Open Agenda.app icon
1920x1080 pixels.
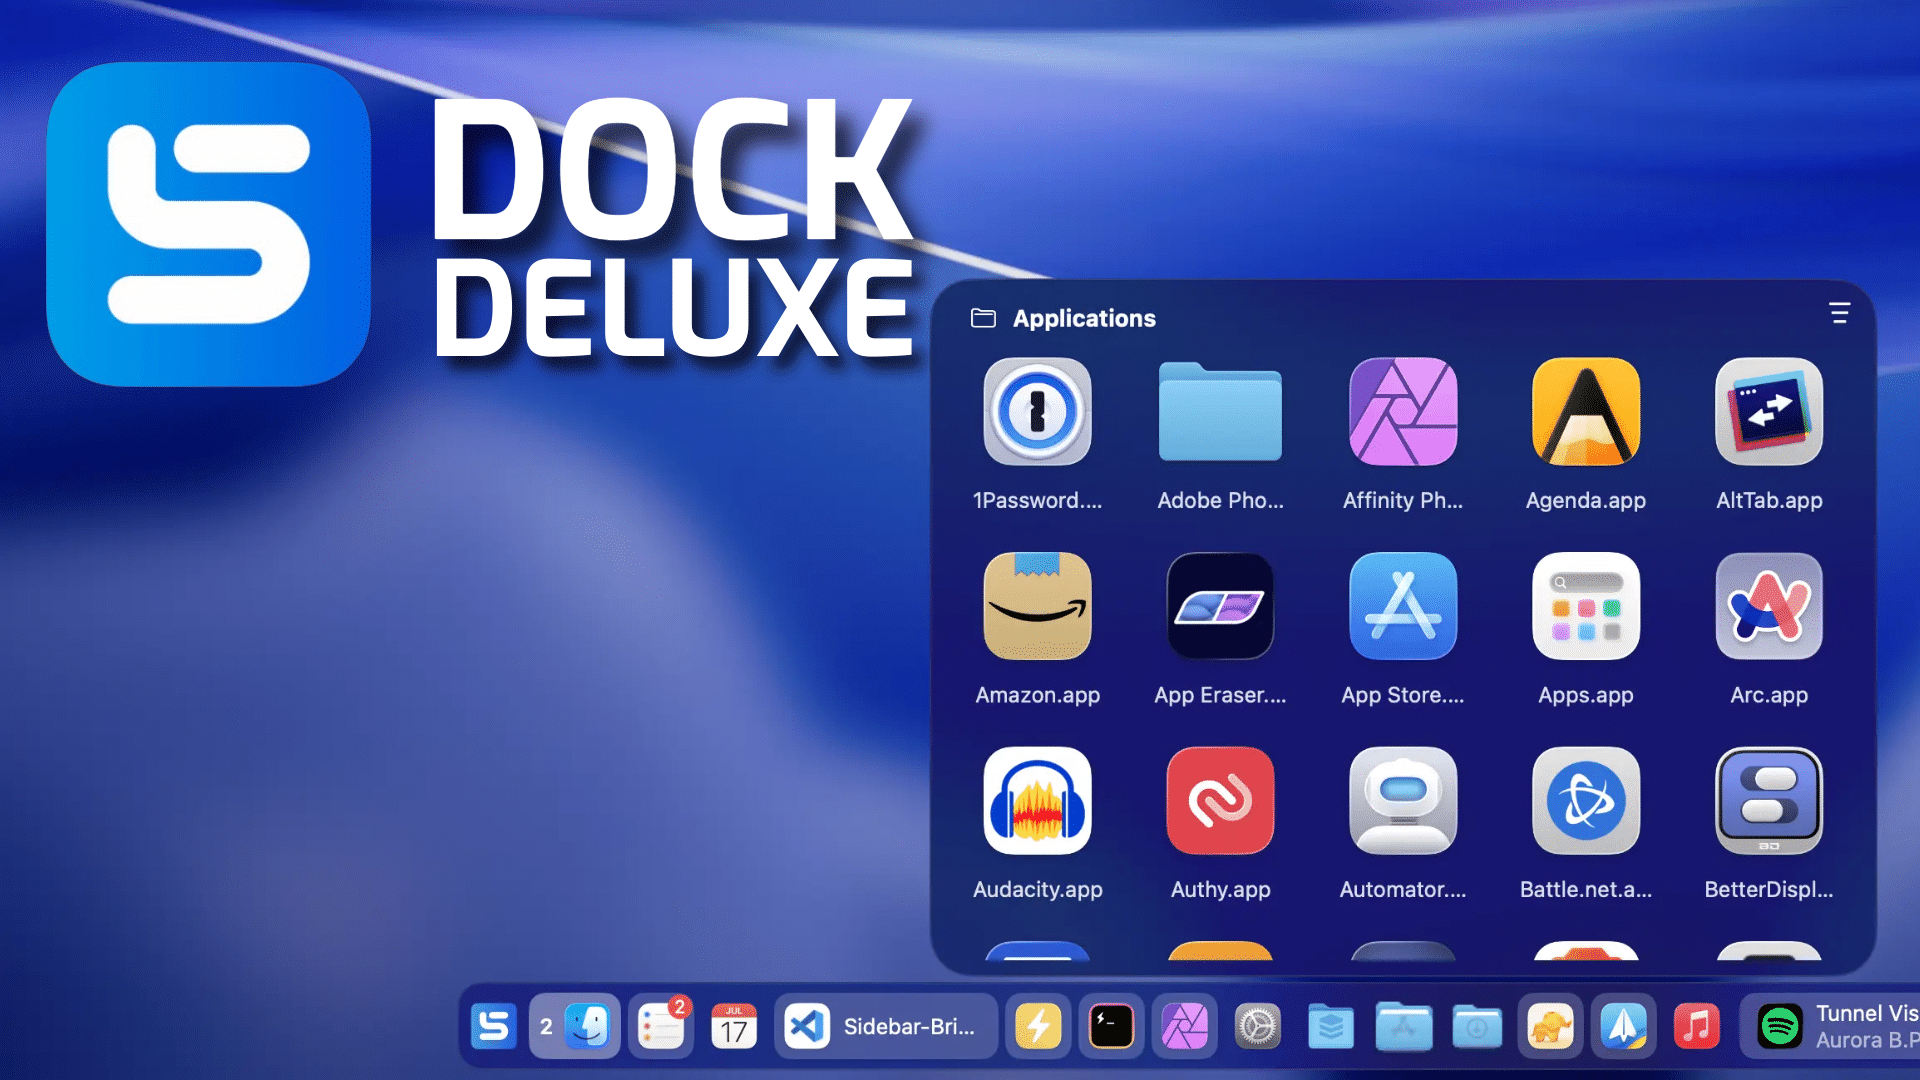tap(1585, 412)
